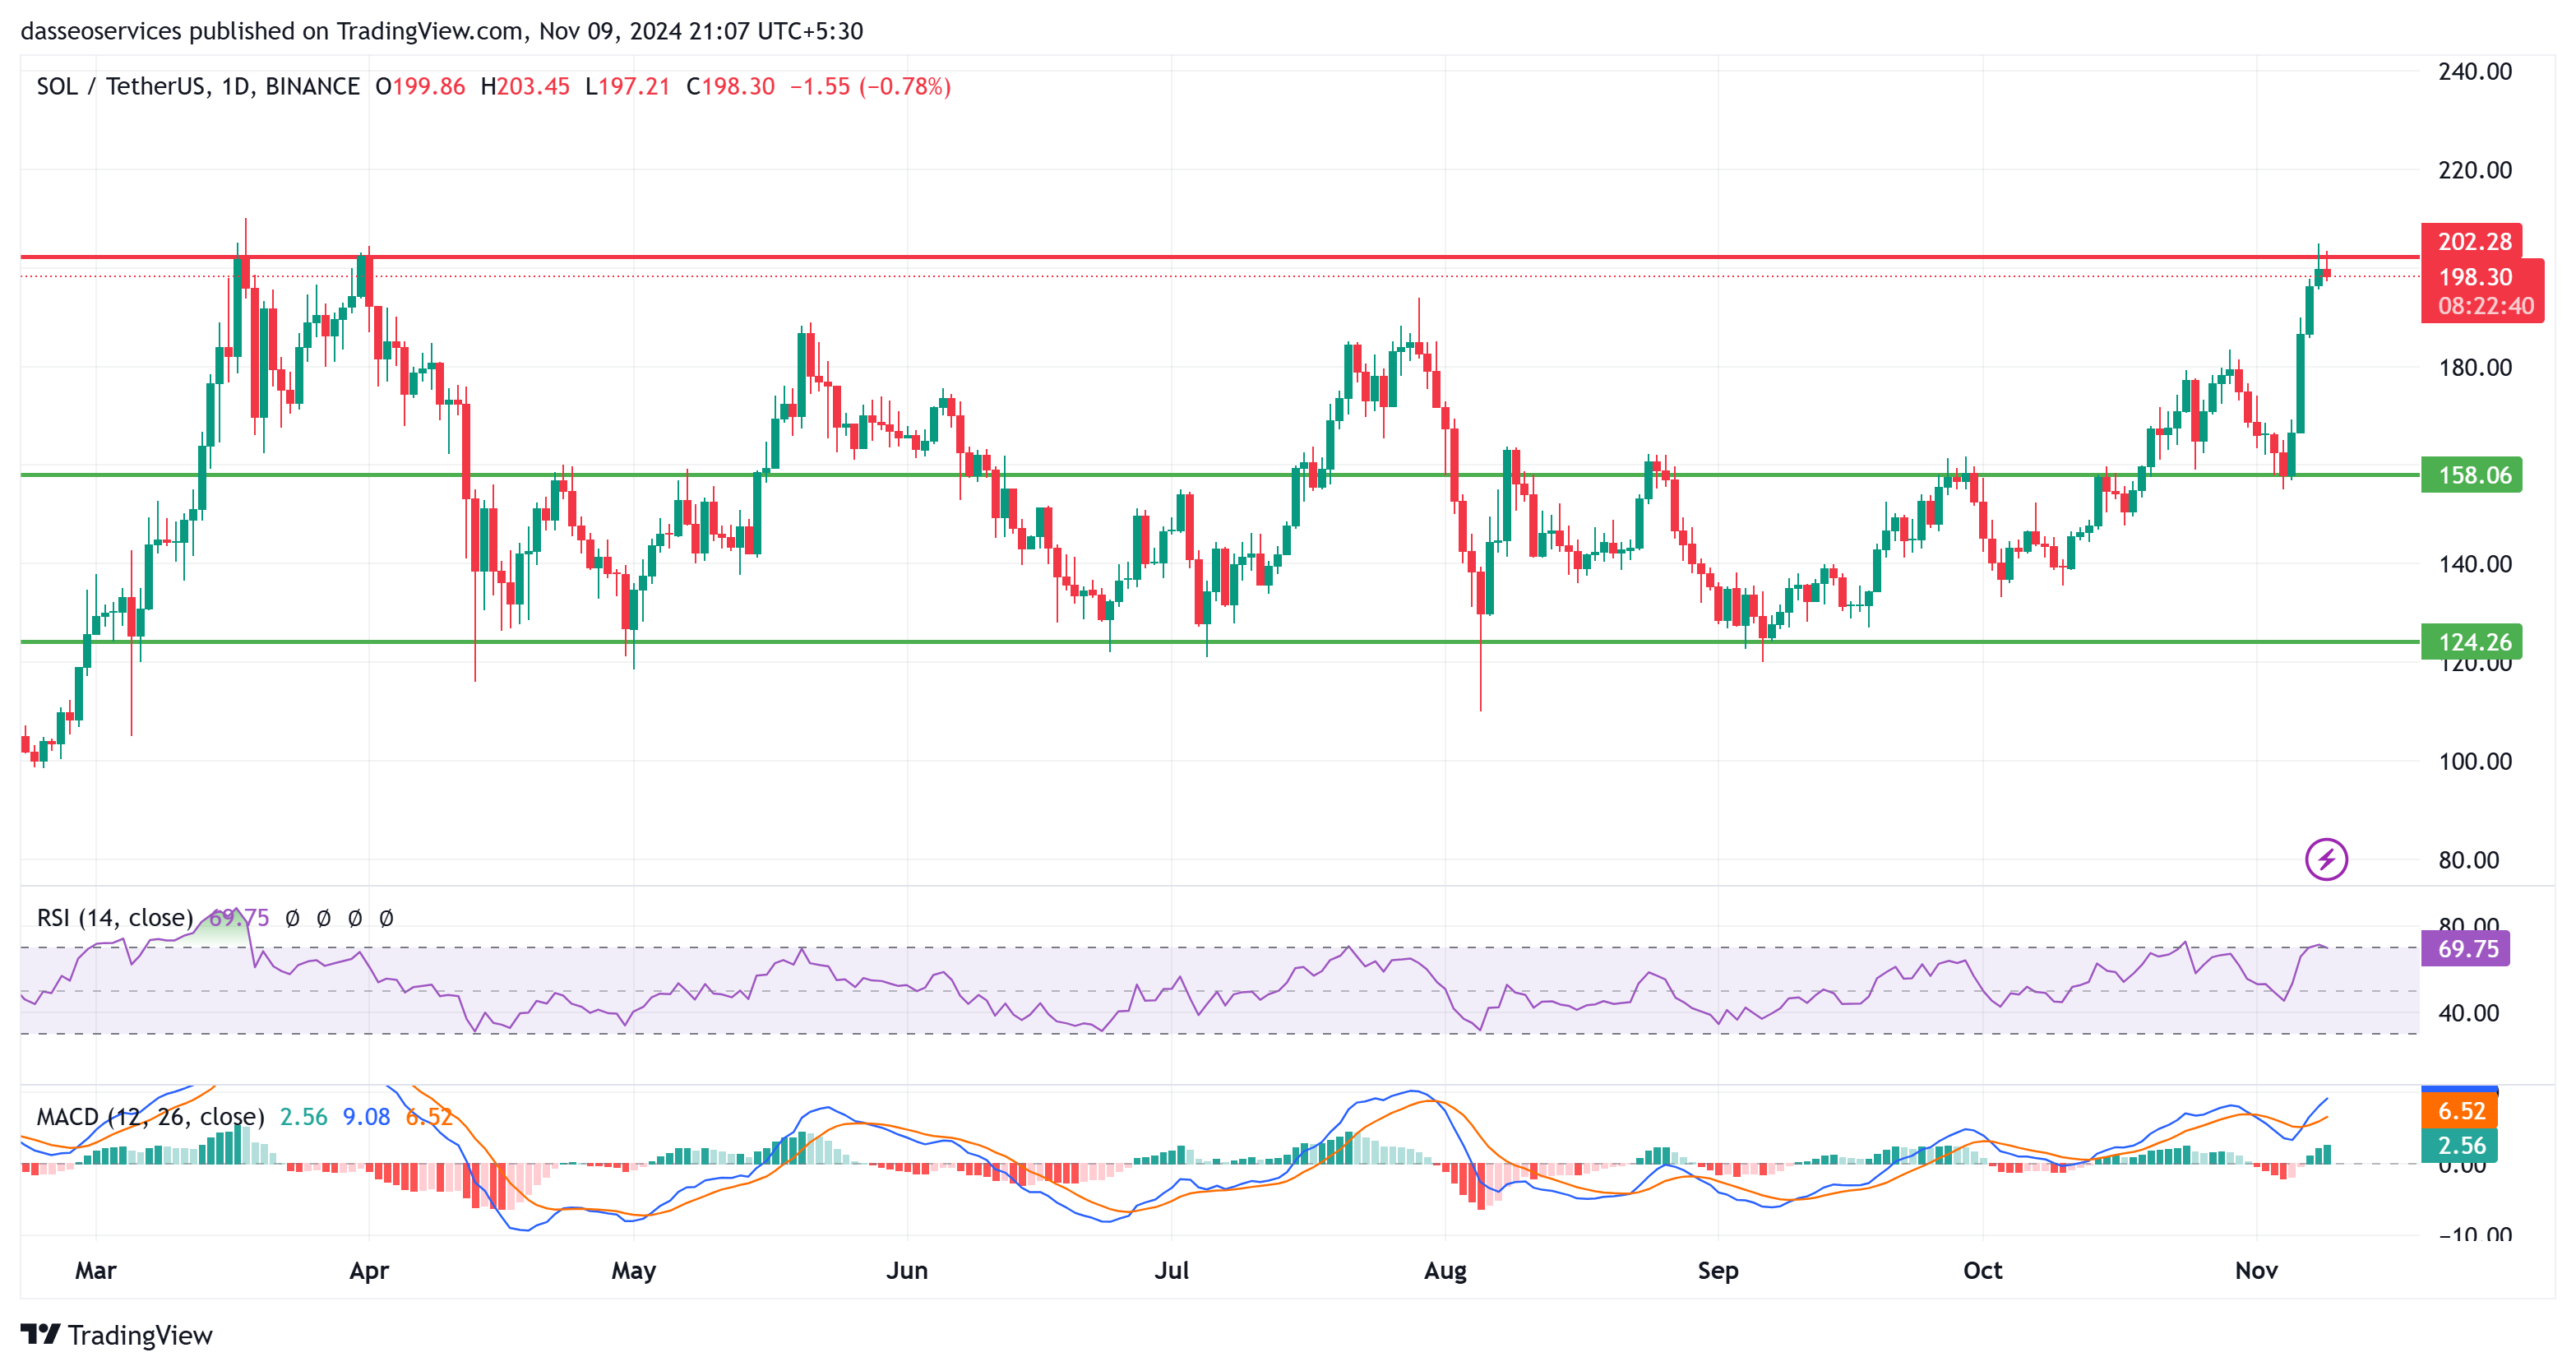
Task: Click the 220.00 mark on price scale
Action: click(2474, 169)
